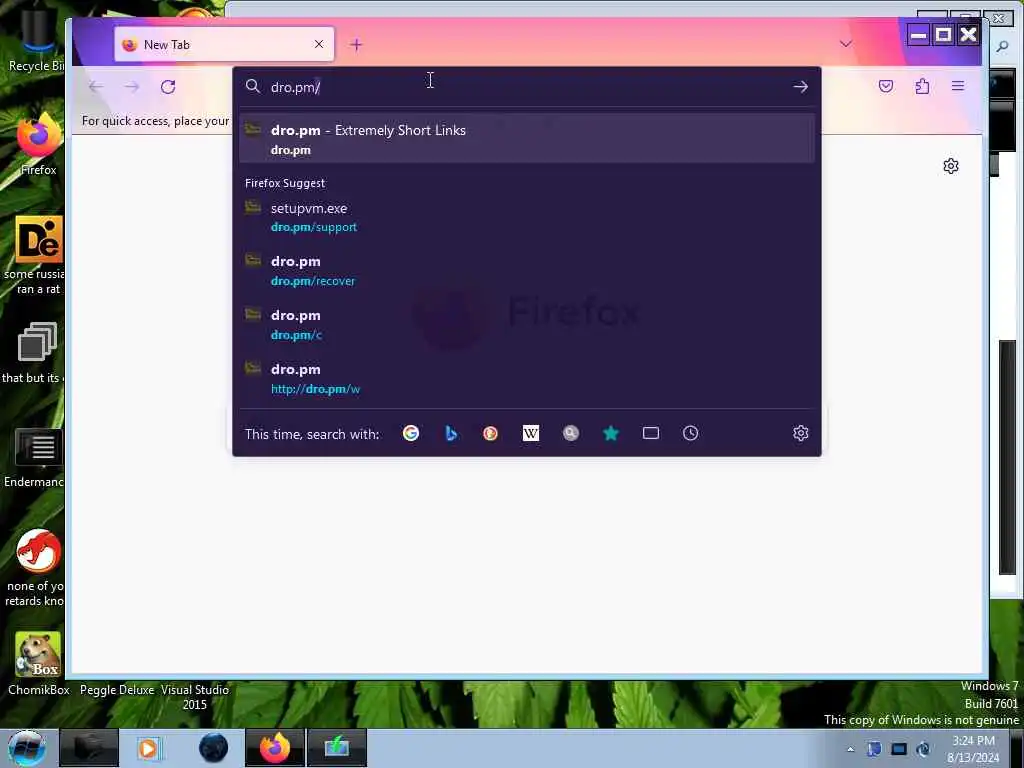Click the Go arrow in address bar

801,87
